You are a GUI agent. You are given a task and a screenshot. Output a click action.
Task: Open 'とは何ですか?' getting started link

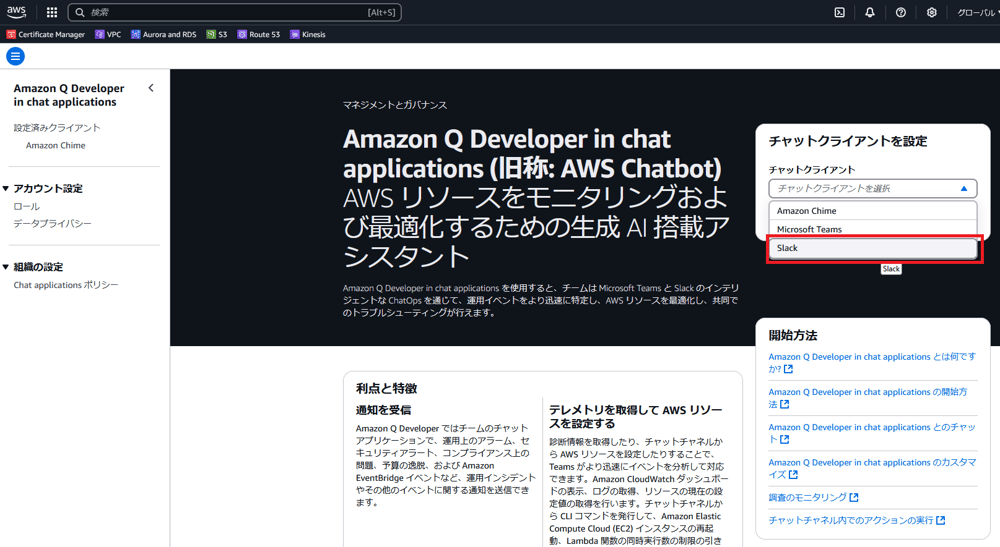(872, 363)
